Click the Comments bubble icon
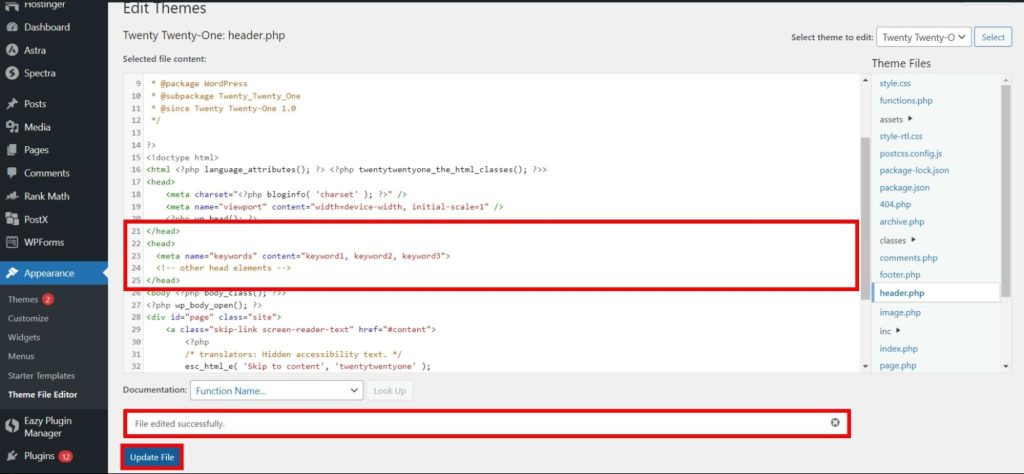Screen dimensions: 1024x474 point(11,173)
